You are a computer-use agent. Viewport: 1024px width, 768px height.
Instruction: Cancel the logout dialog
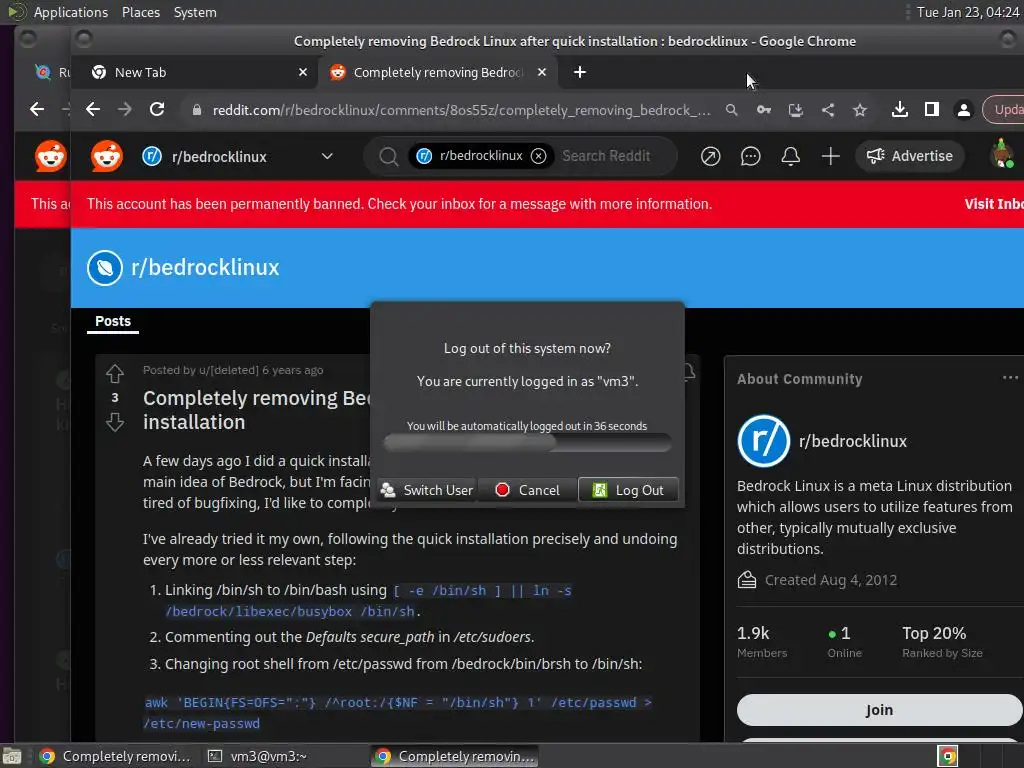coord(527,490)
